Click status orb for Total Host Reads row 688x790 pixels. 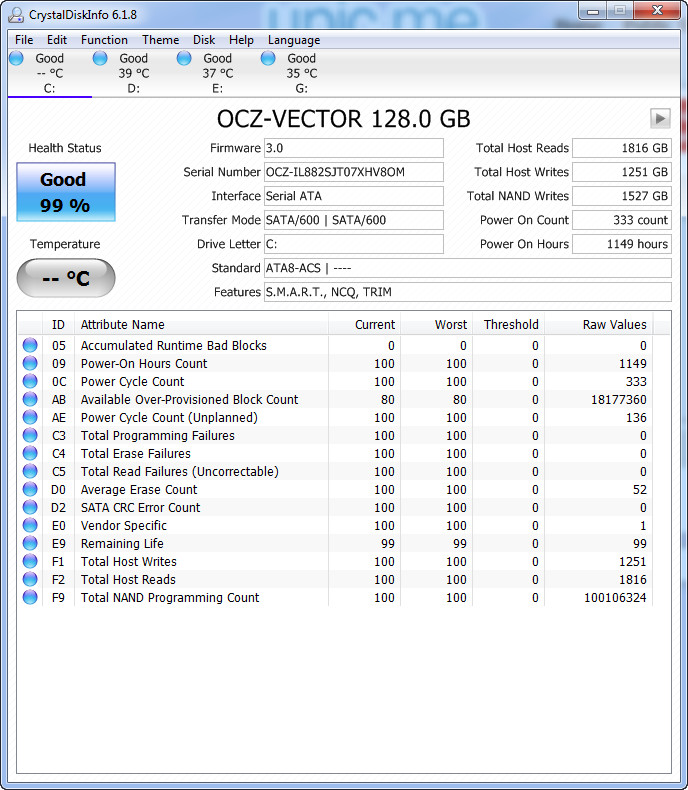[30, 579]
